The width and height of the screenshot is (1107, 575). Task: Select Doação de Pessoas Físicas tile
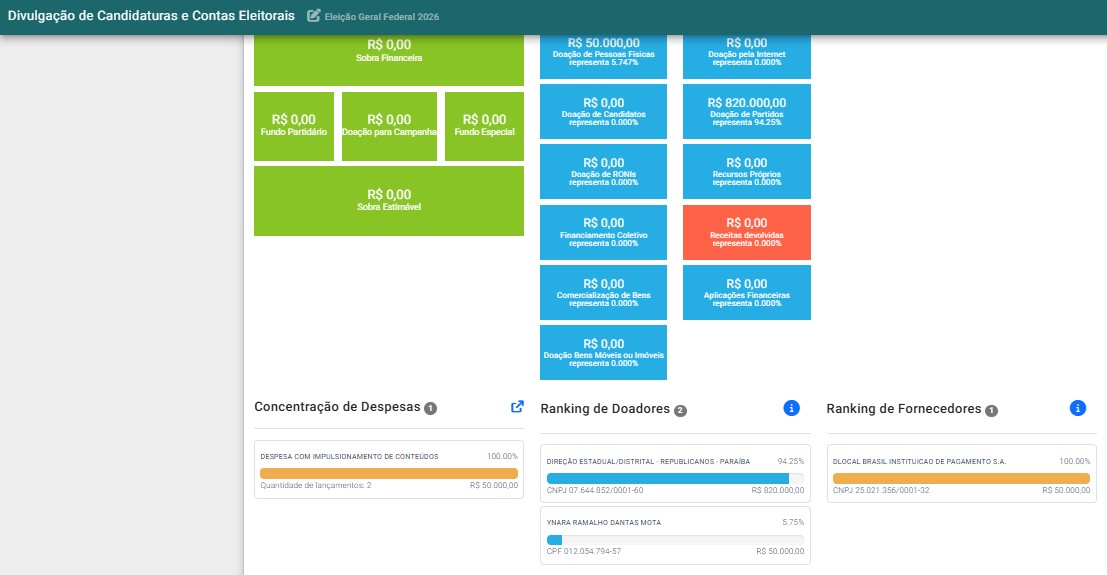tap(603, 56)
